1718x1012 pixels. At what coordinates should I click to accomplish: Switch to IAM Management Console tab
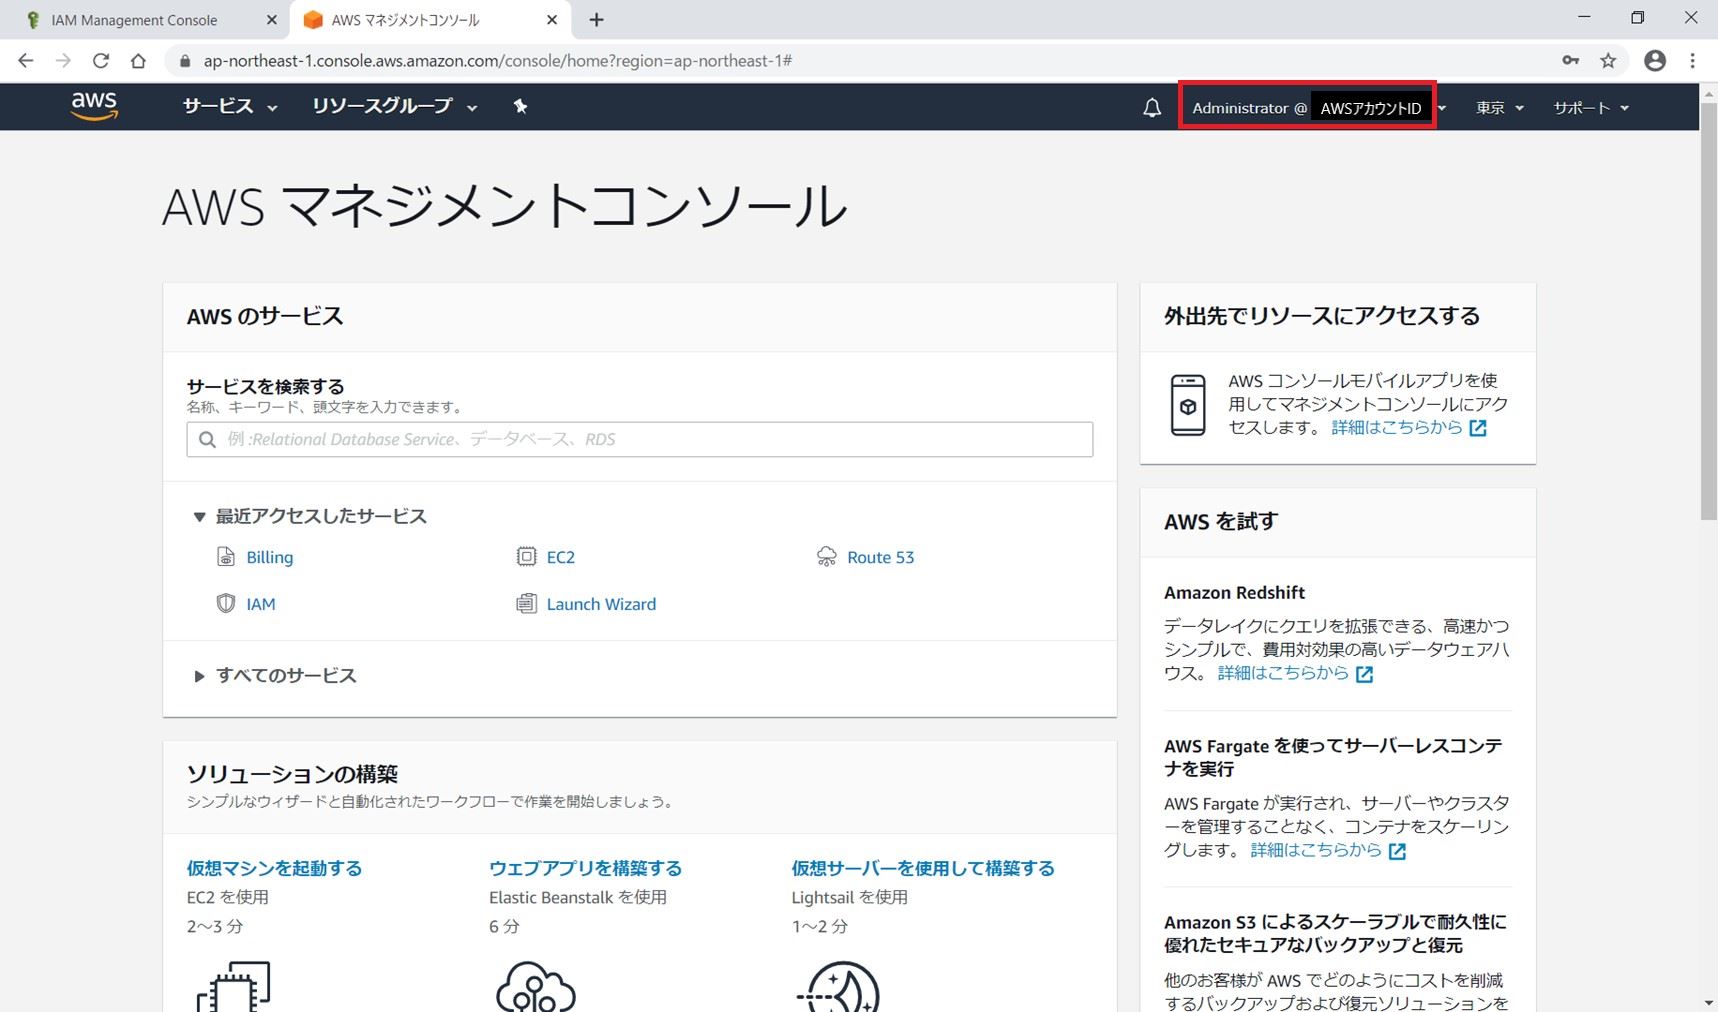tap(144, 20)
